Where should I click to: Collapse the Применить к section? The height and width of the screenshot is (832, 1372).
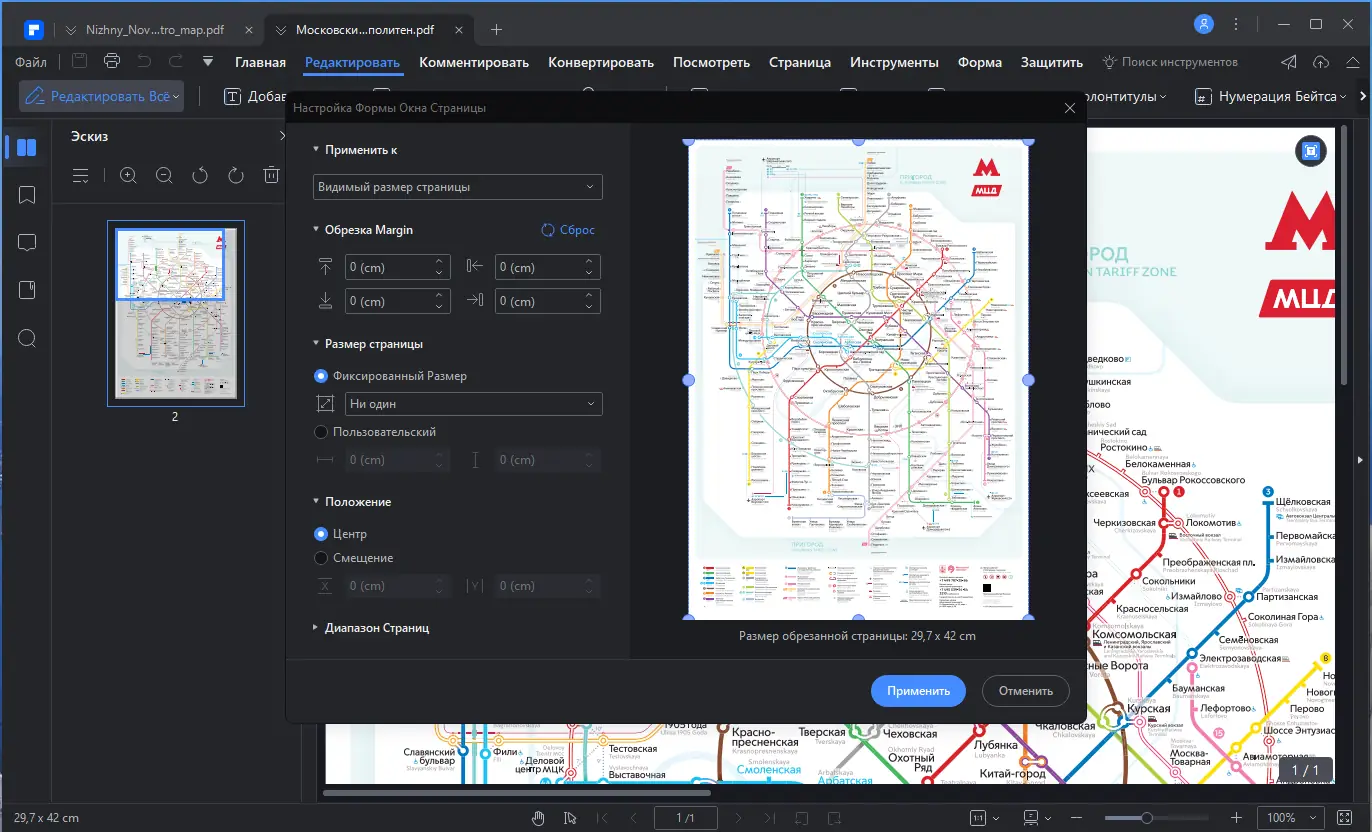coord(316,150)
